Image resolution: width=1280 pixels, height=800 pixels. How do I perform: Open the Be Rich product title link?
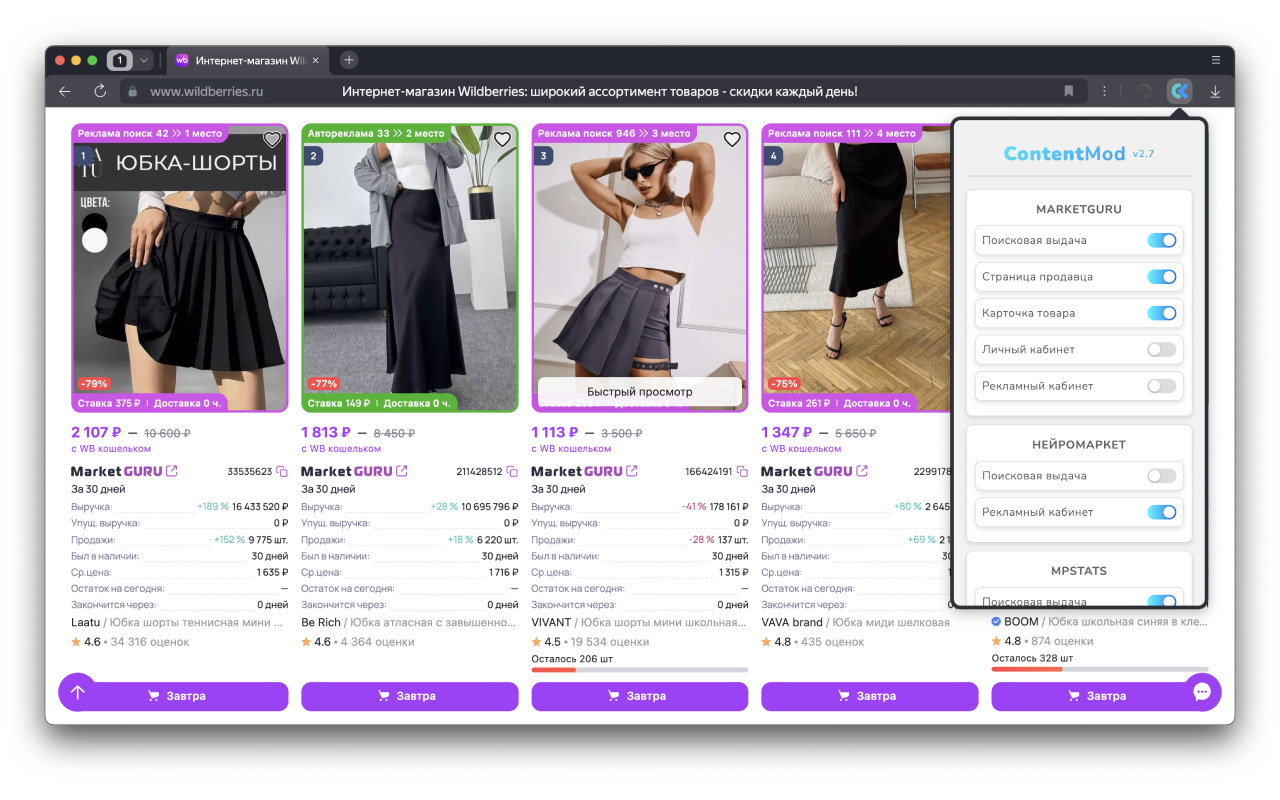click(409, 622)
